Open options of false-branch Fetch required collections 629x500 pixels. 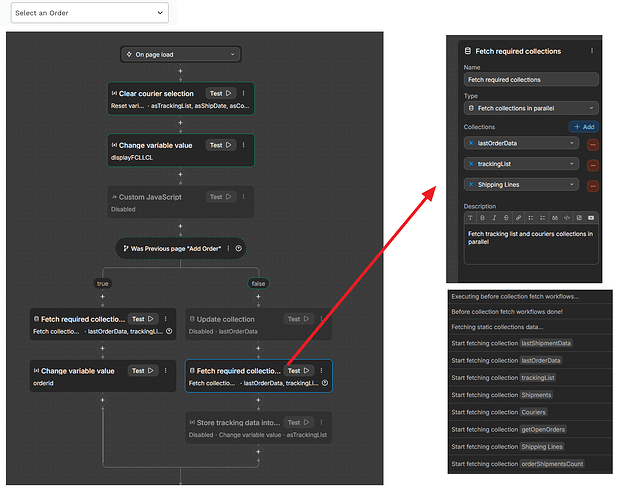pos(321,371)
